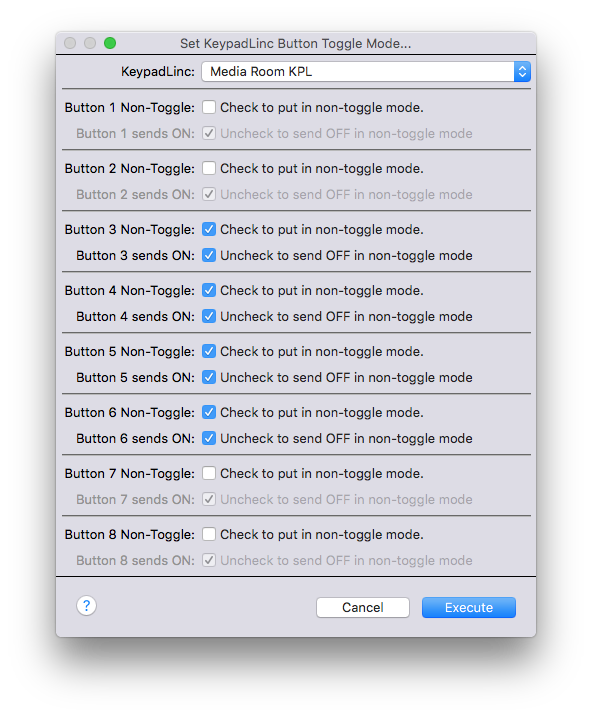Click the Cancel button

click(x=363, y=607)
